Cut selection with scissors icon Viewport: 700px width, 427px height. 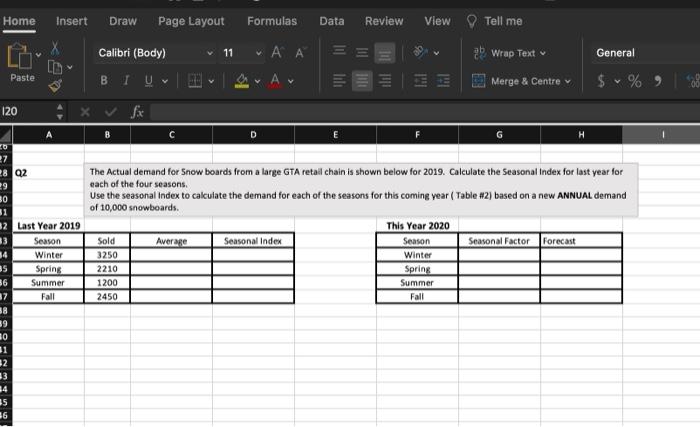tap(55, 48)
